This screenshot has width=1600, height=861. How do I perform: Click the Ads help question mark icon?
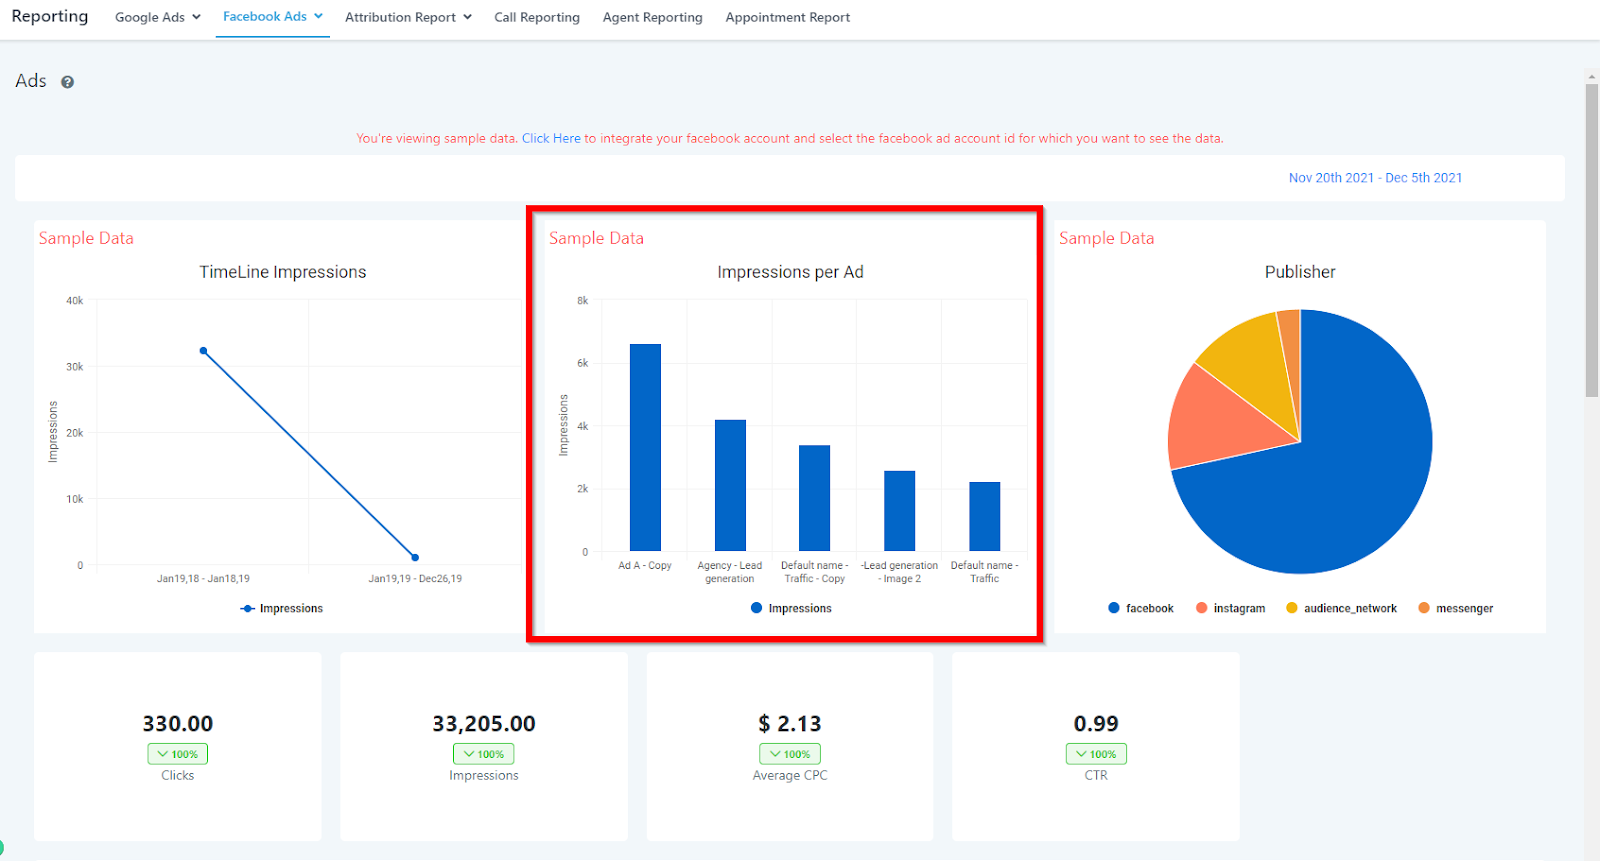tap(67, 82)
